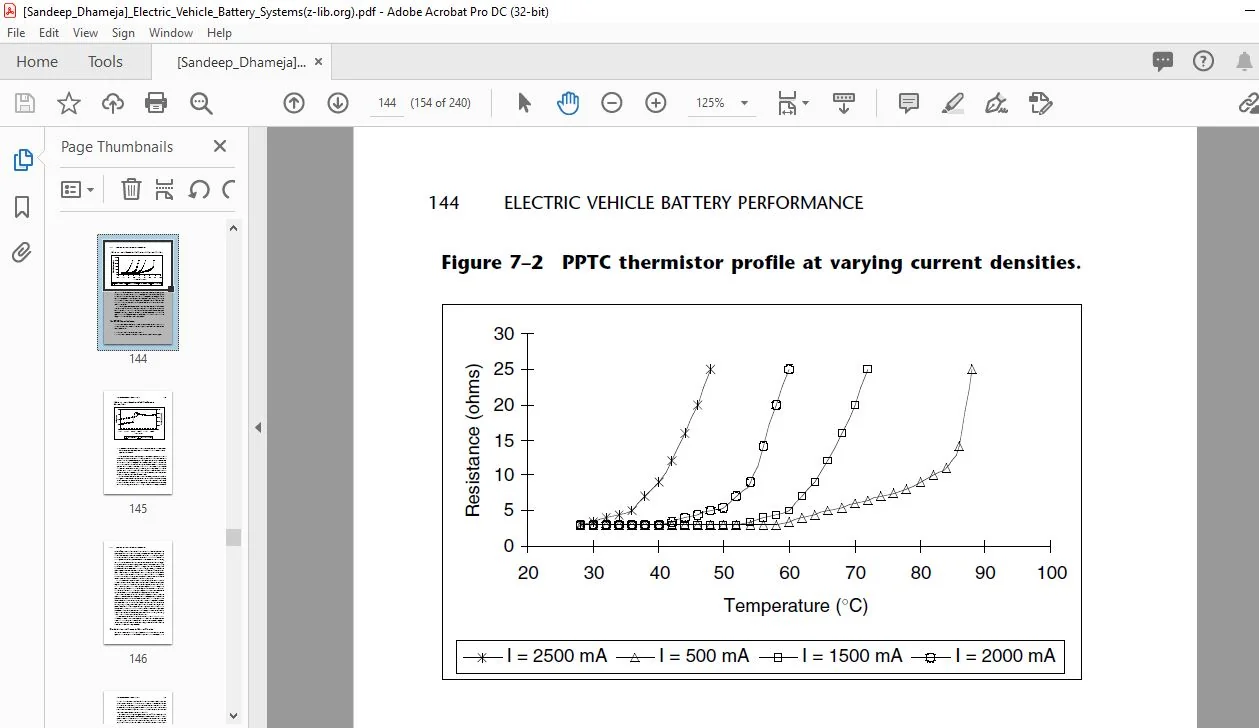Click the I = 500 mA legend label

point(704,656)
